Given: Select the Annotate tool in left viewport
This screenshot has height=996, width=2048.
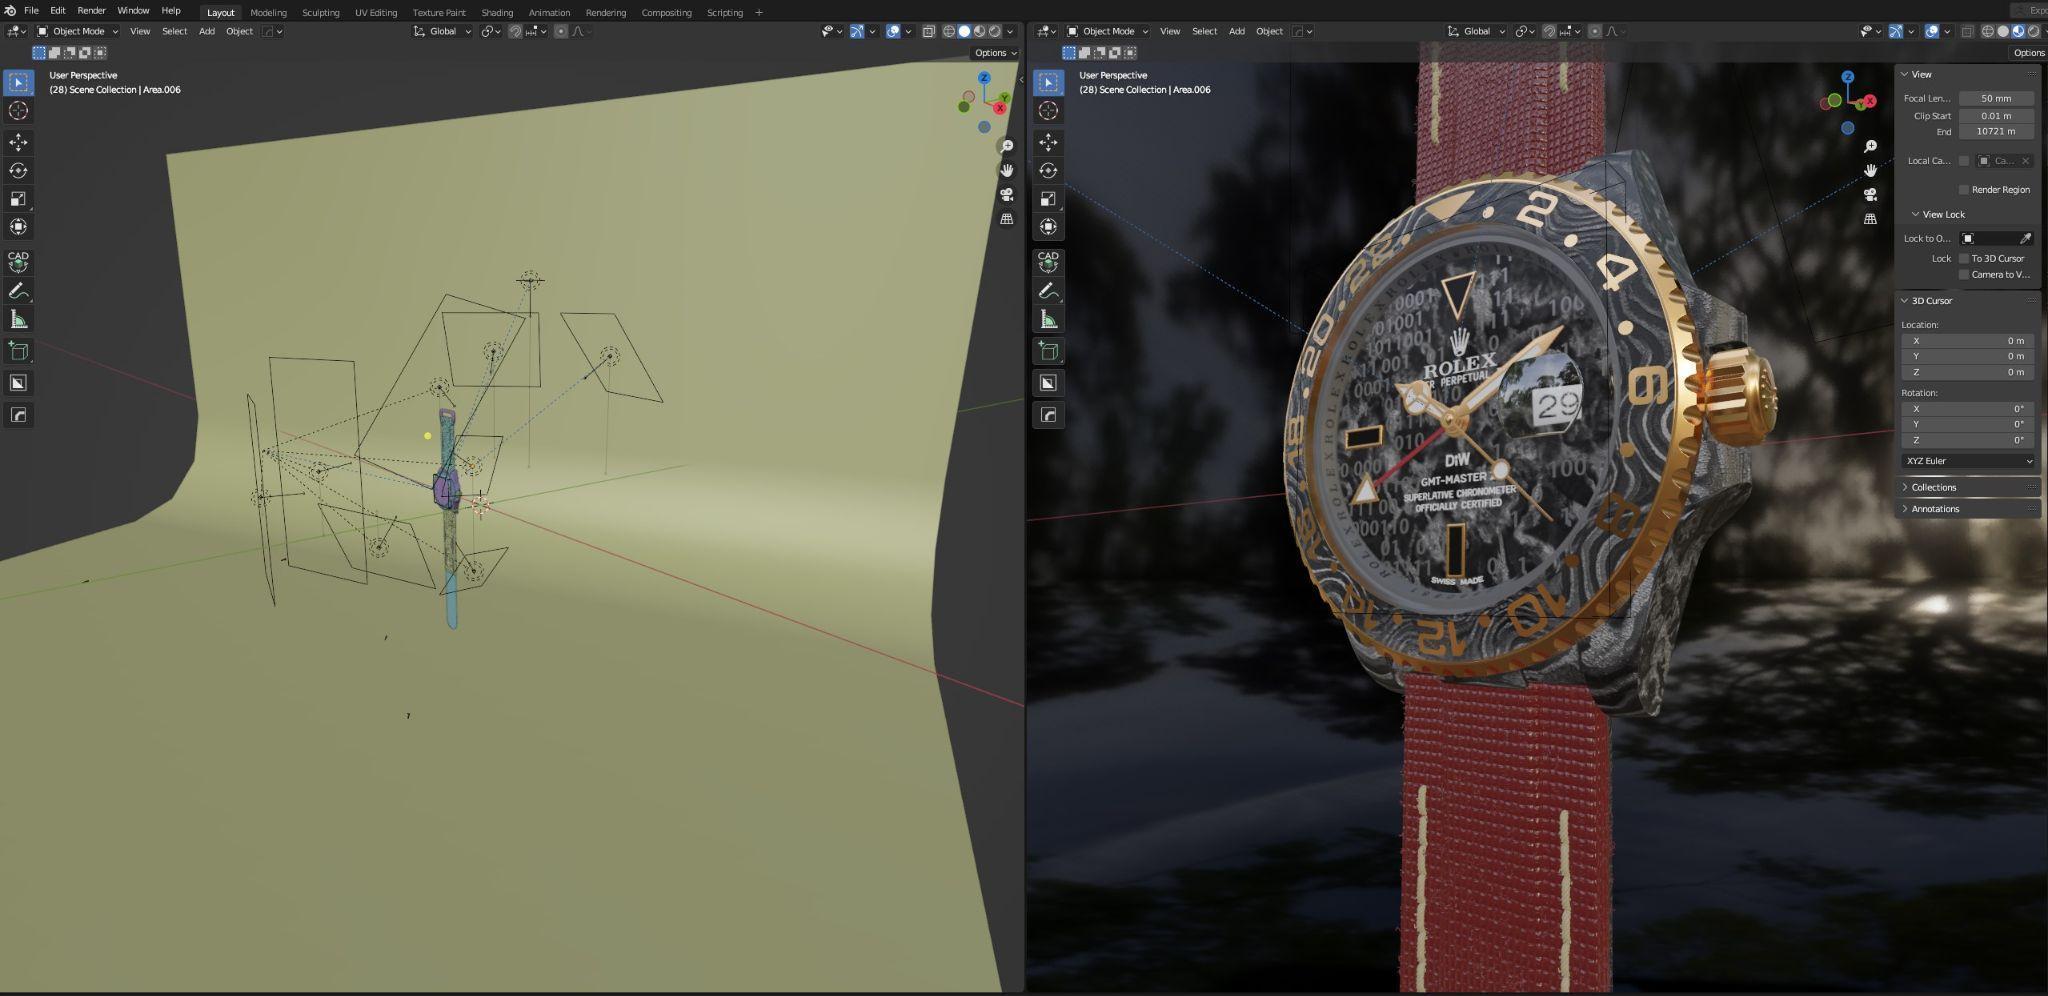Looking at the screenshot, I should point(18,291).
